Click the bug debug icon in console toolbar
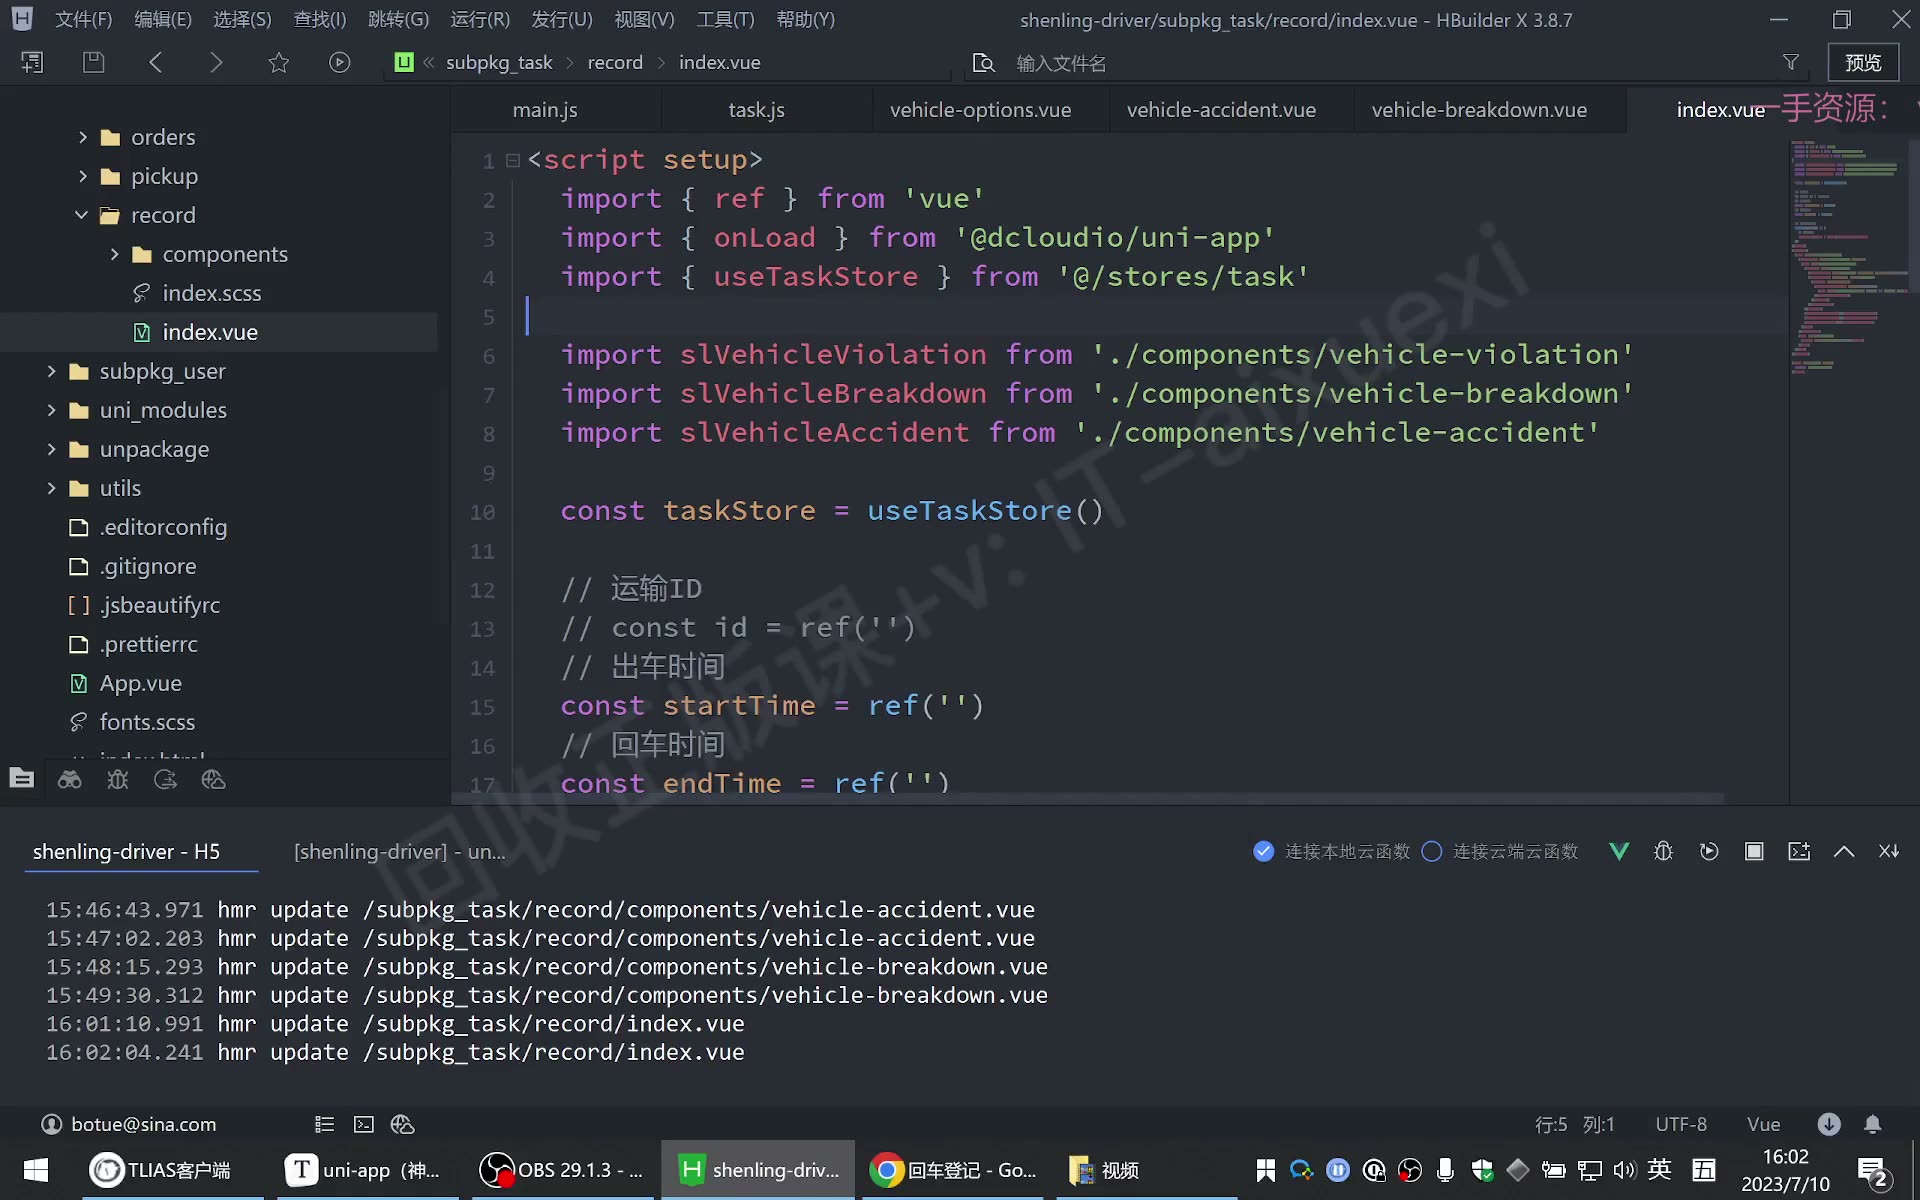1920x1200 pixels. (1663, 851)
